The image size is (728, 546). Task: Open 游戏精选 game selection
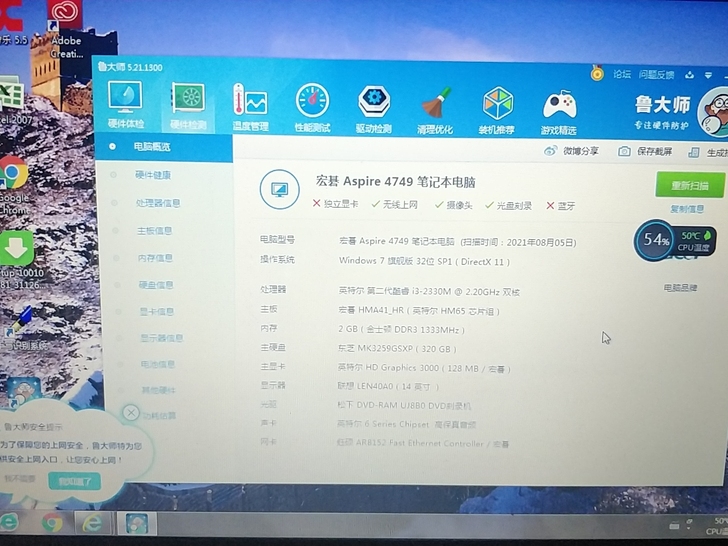(559, 112)
